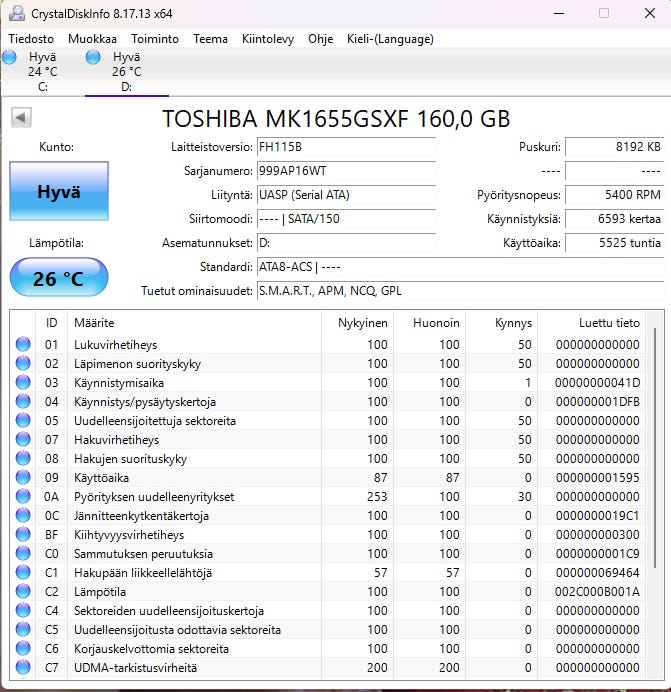Click the Luettu tieto column header

pyautogui.click(x=609, y=323)
